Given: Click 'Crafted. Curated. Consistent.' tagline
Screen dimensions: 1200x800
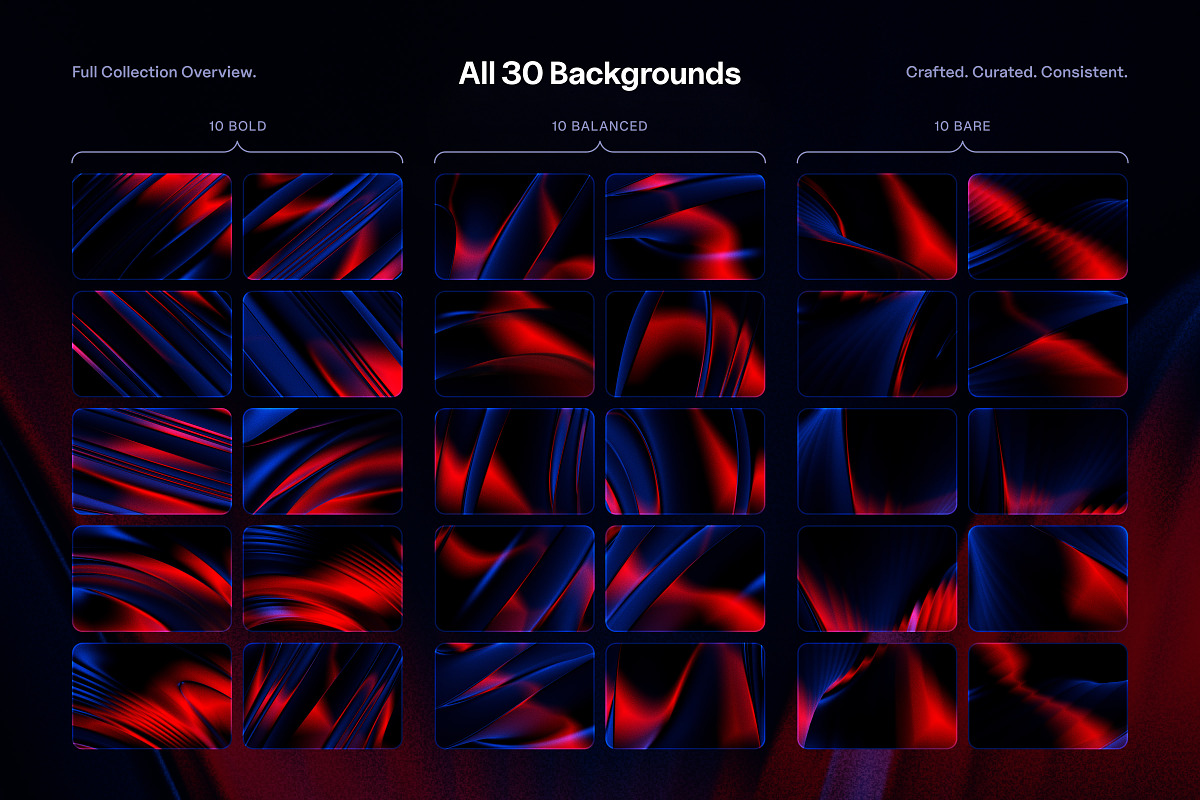Looking at the screenshot, I should [1017, 73].
